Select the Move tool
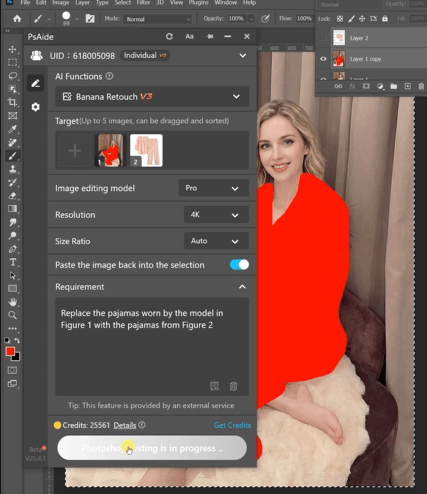The image size is (427, 494). [x=13, y=49]
